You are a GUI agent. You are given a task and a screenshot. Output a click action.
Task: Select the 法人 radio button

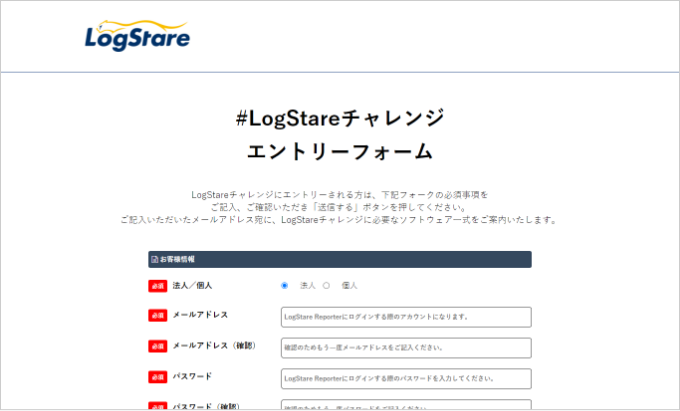(284, 286)
